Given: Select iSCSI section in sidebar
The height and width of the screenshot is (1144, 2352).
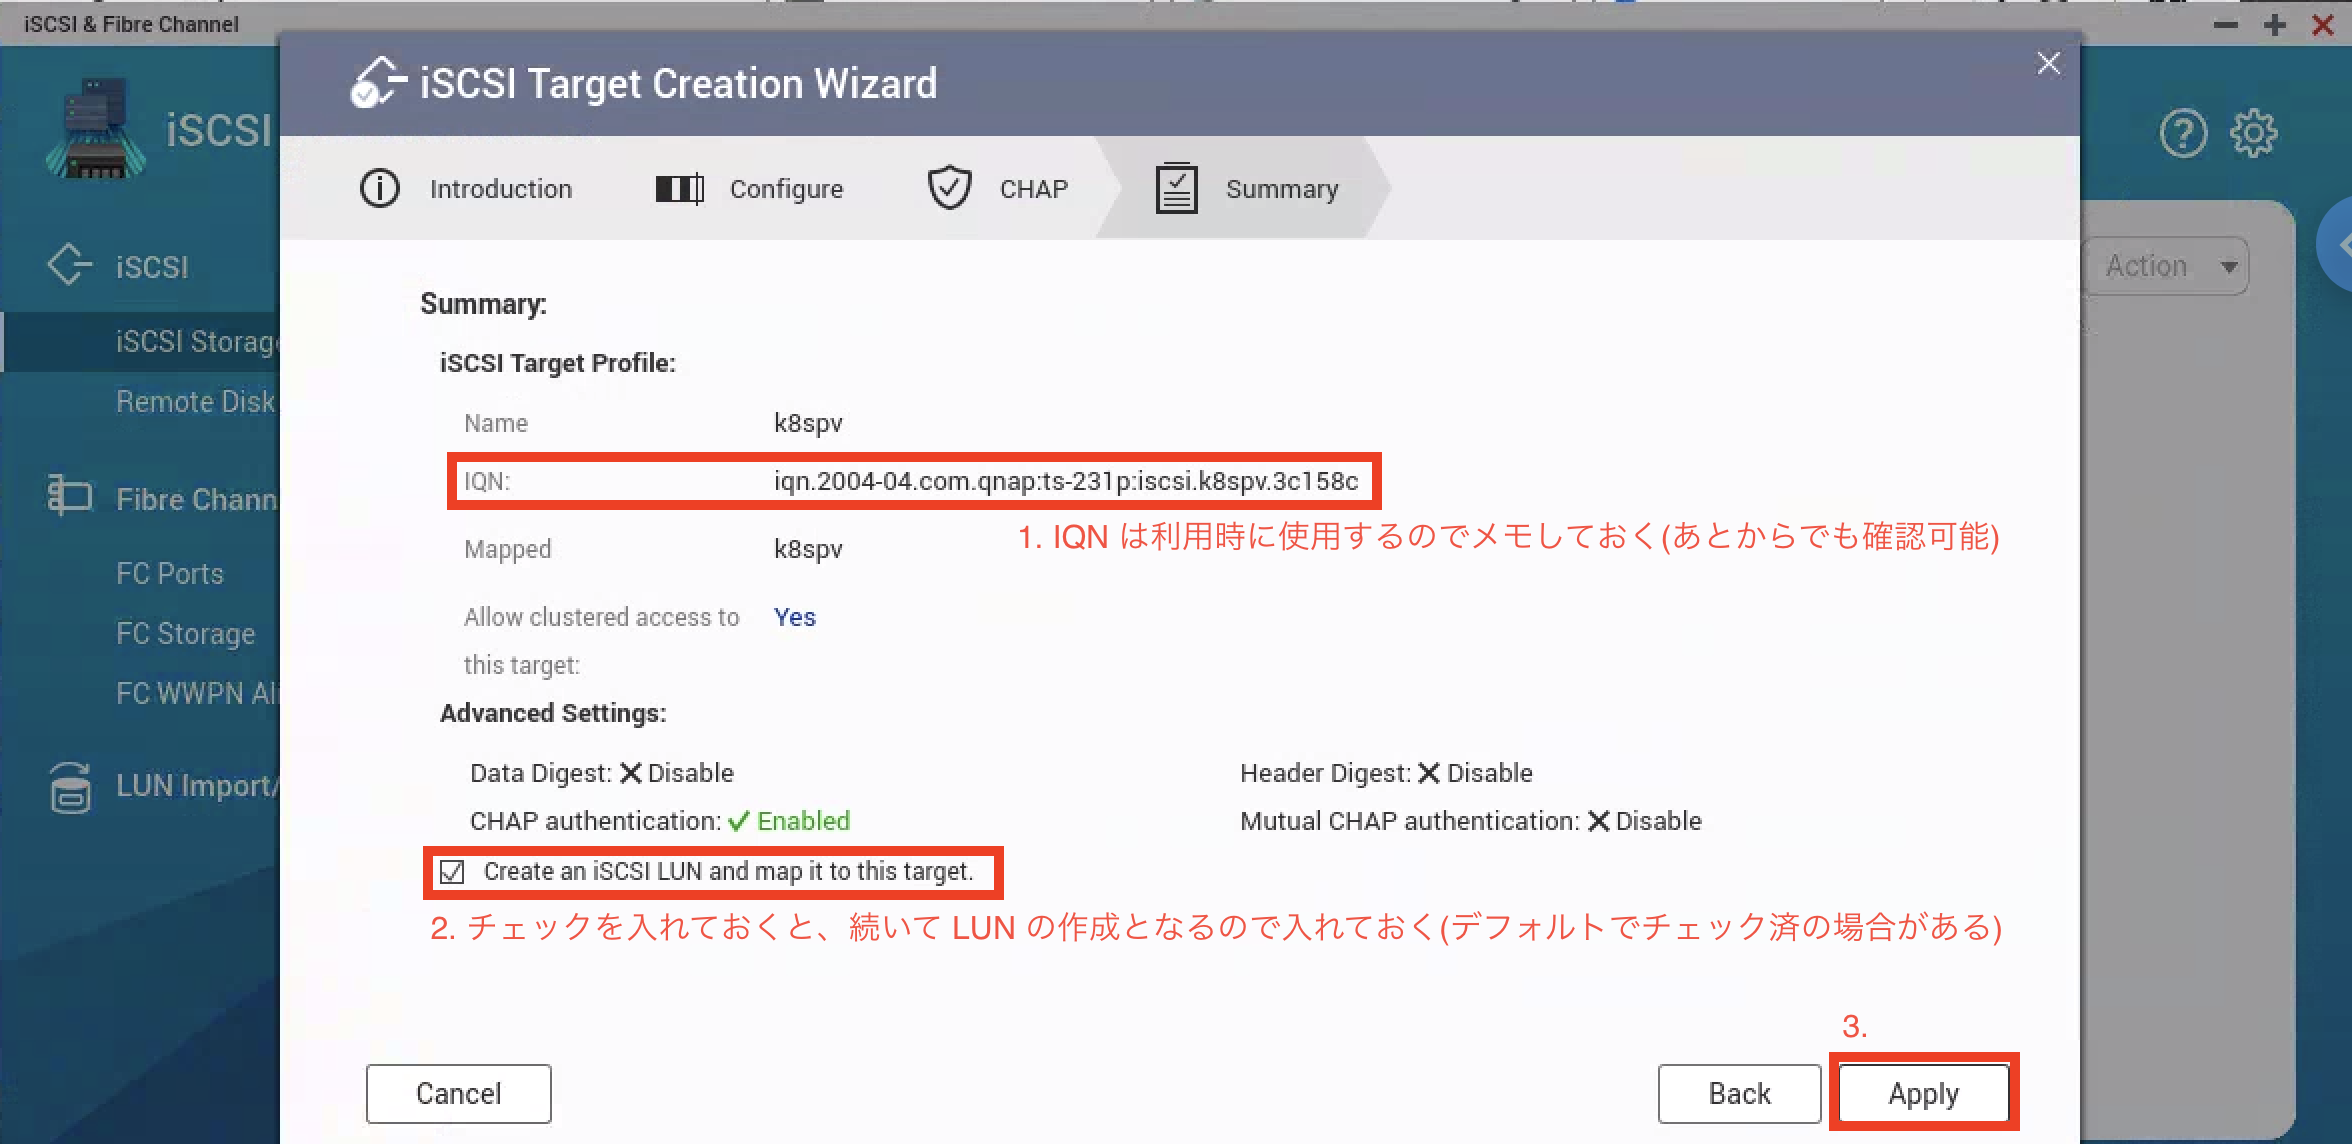Looking at the screenshot, I should [x=151, y=267].
